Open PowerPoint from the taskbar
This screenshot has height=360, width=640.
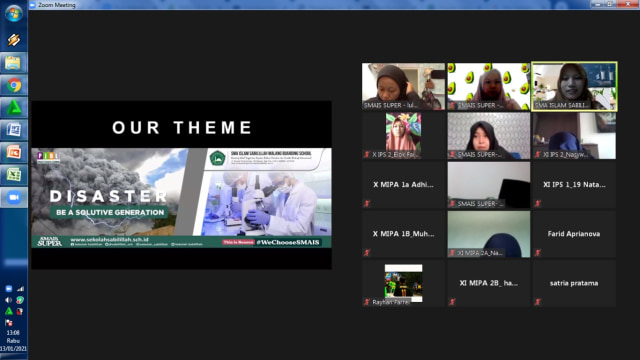13,153
